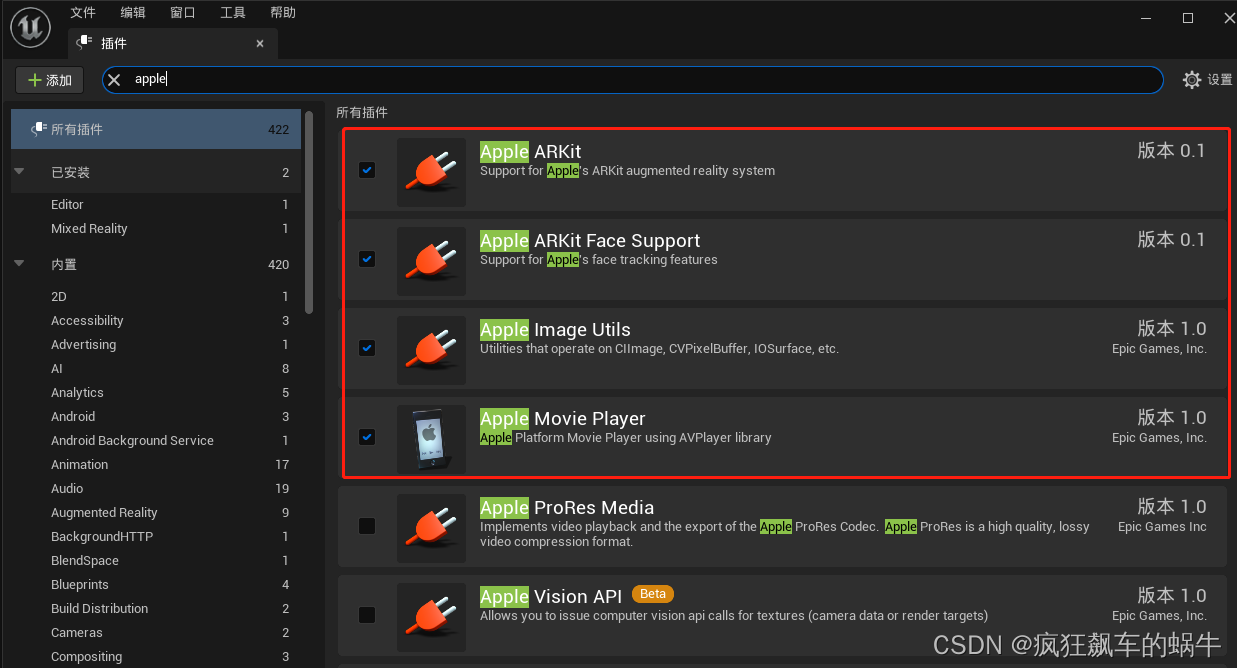Click the Apple ARKit Face Support plug icon
This screenshot has width=1237, height=668.
click(x=431, y=261)
